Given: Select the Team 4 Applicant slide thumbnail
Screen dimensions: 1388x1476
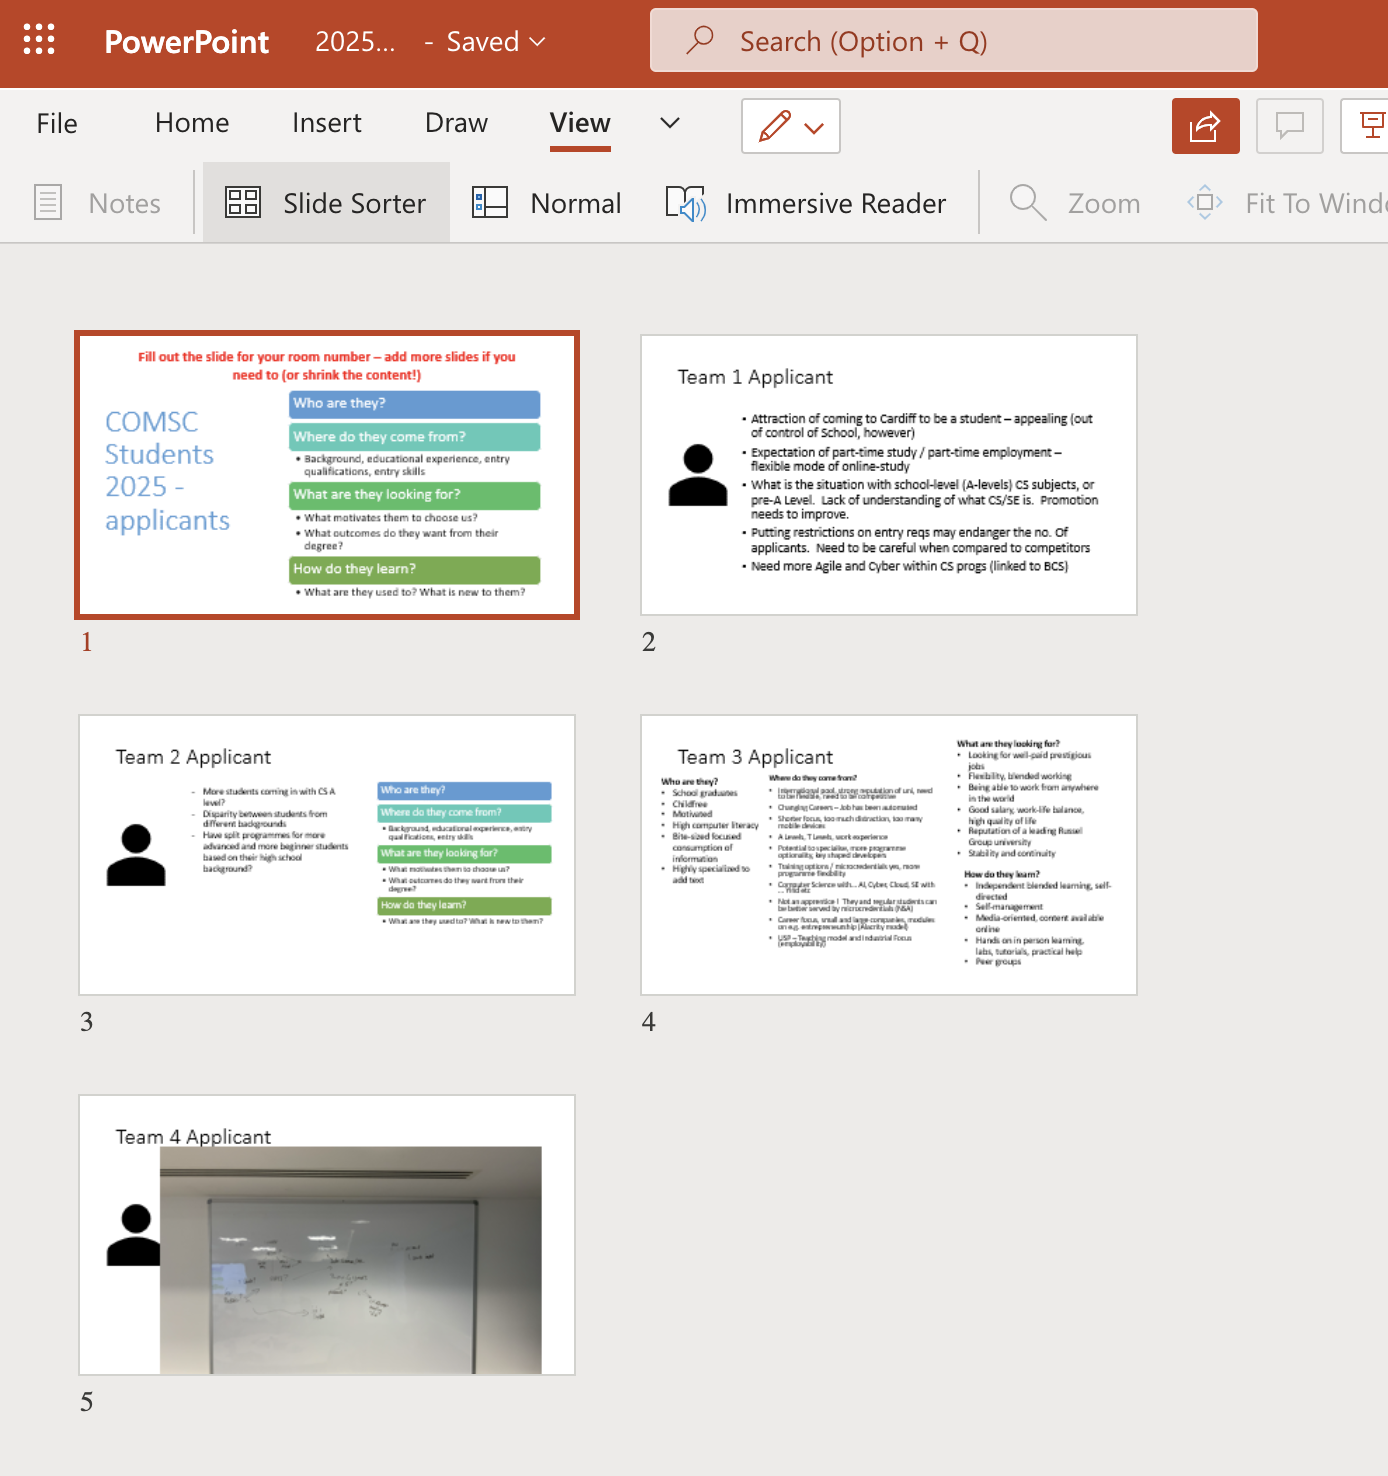Looking at the screenshot, I should tap(327, 1235).
